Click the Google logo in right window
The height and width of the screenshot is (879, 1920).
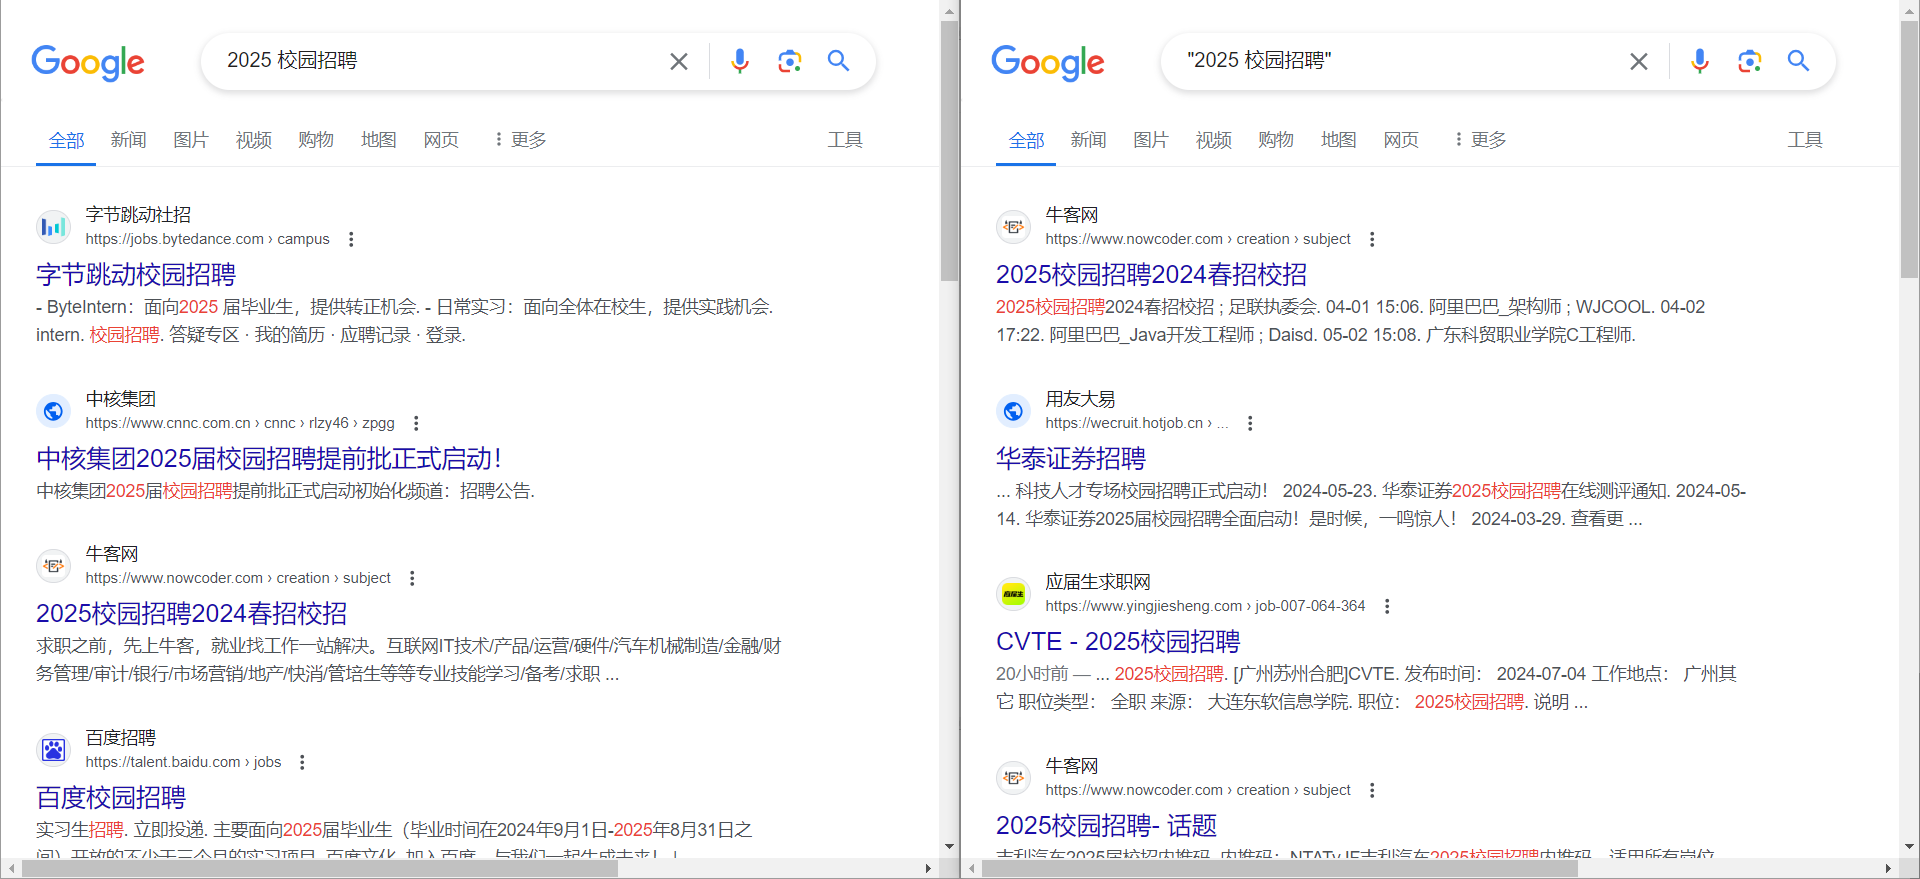point(1048,62)
